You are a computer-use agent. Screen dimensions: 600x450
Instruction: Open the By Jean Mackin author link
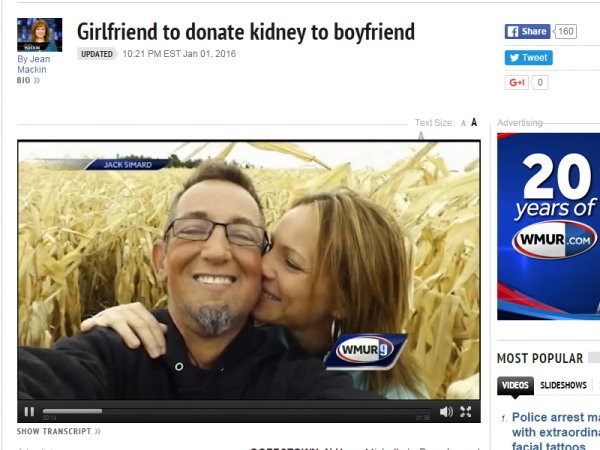[34, 64]
